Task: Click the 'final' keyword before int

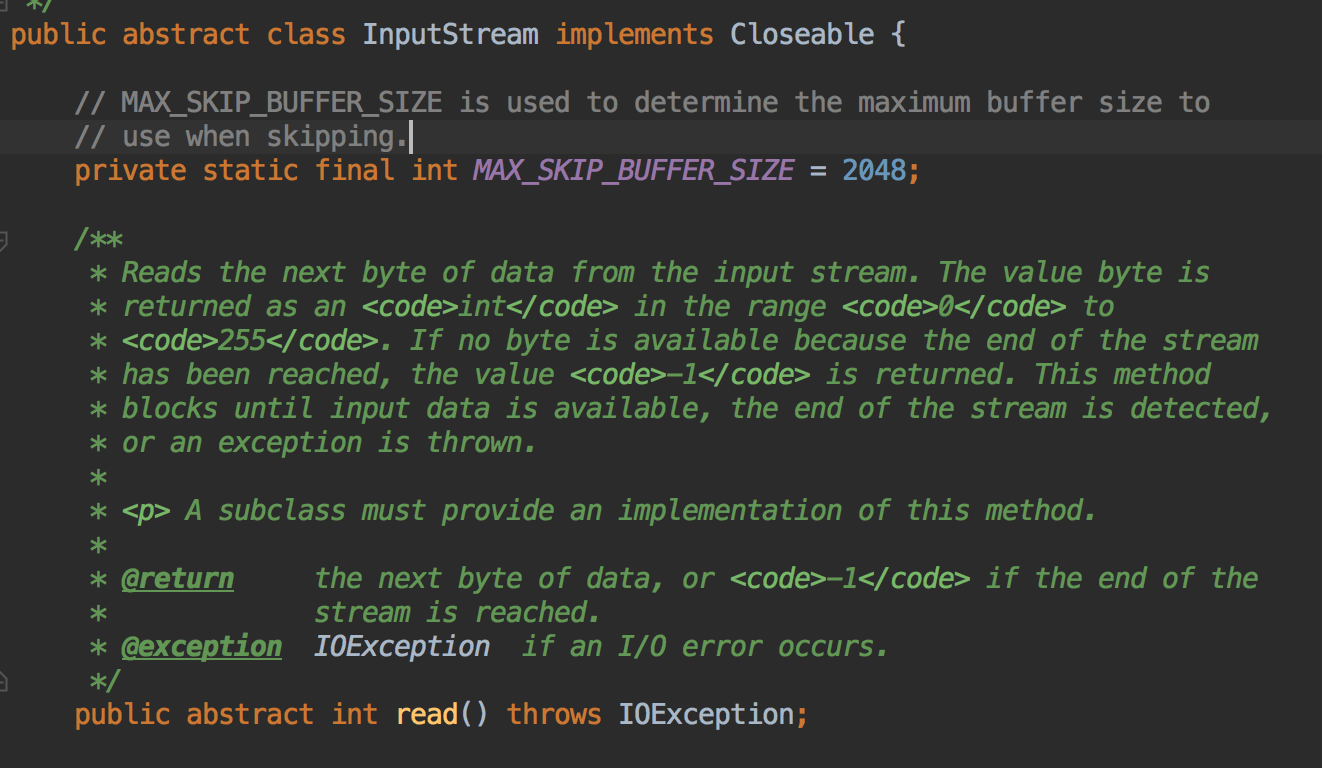Action: 354,170
